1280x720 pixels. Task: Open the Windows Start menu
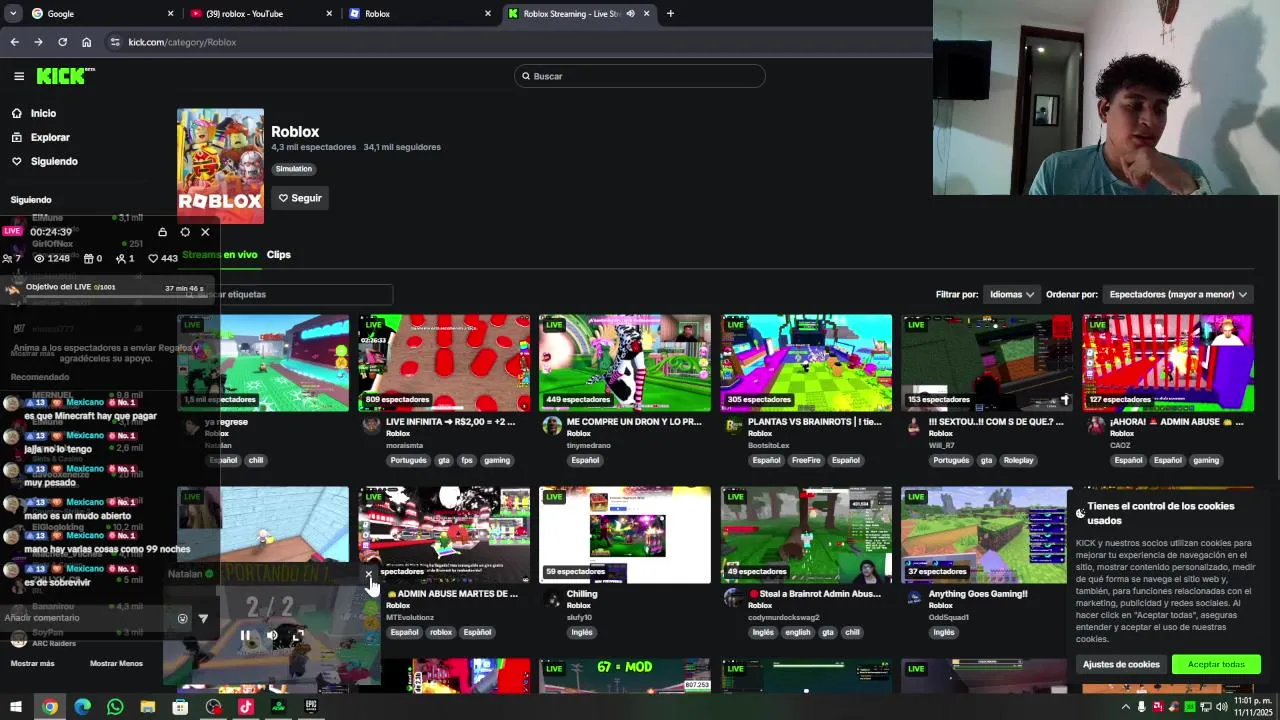[x=16, y=707]
